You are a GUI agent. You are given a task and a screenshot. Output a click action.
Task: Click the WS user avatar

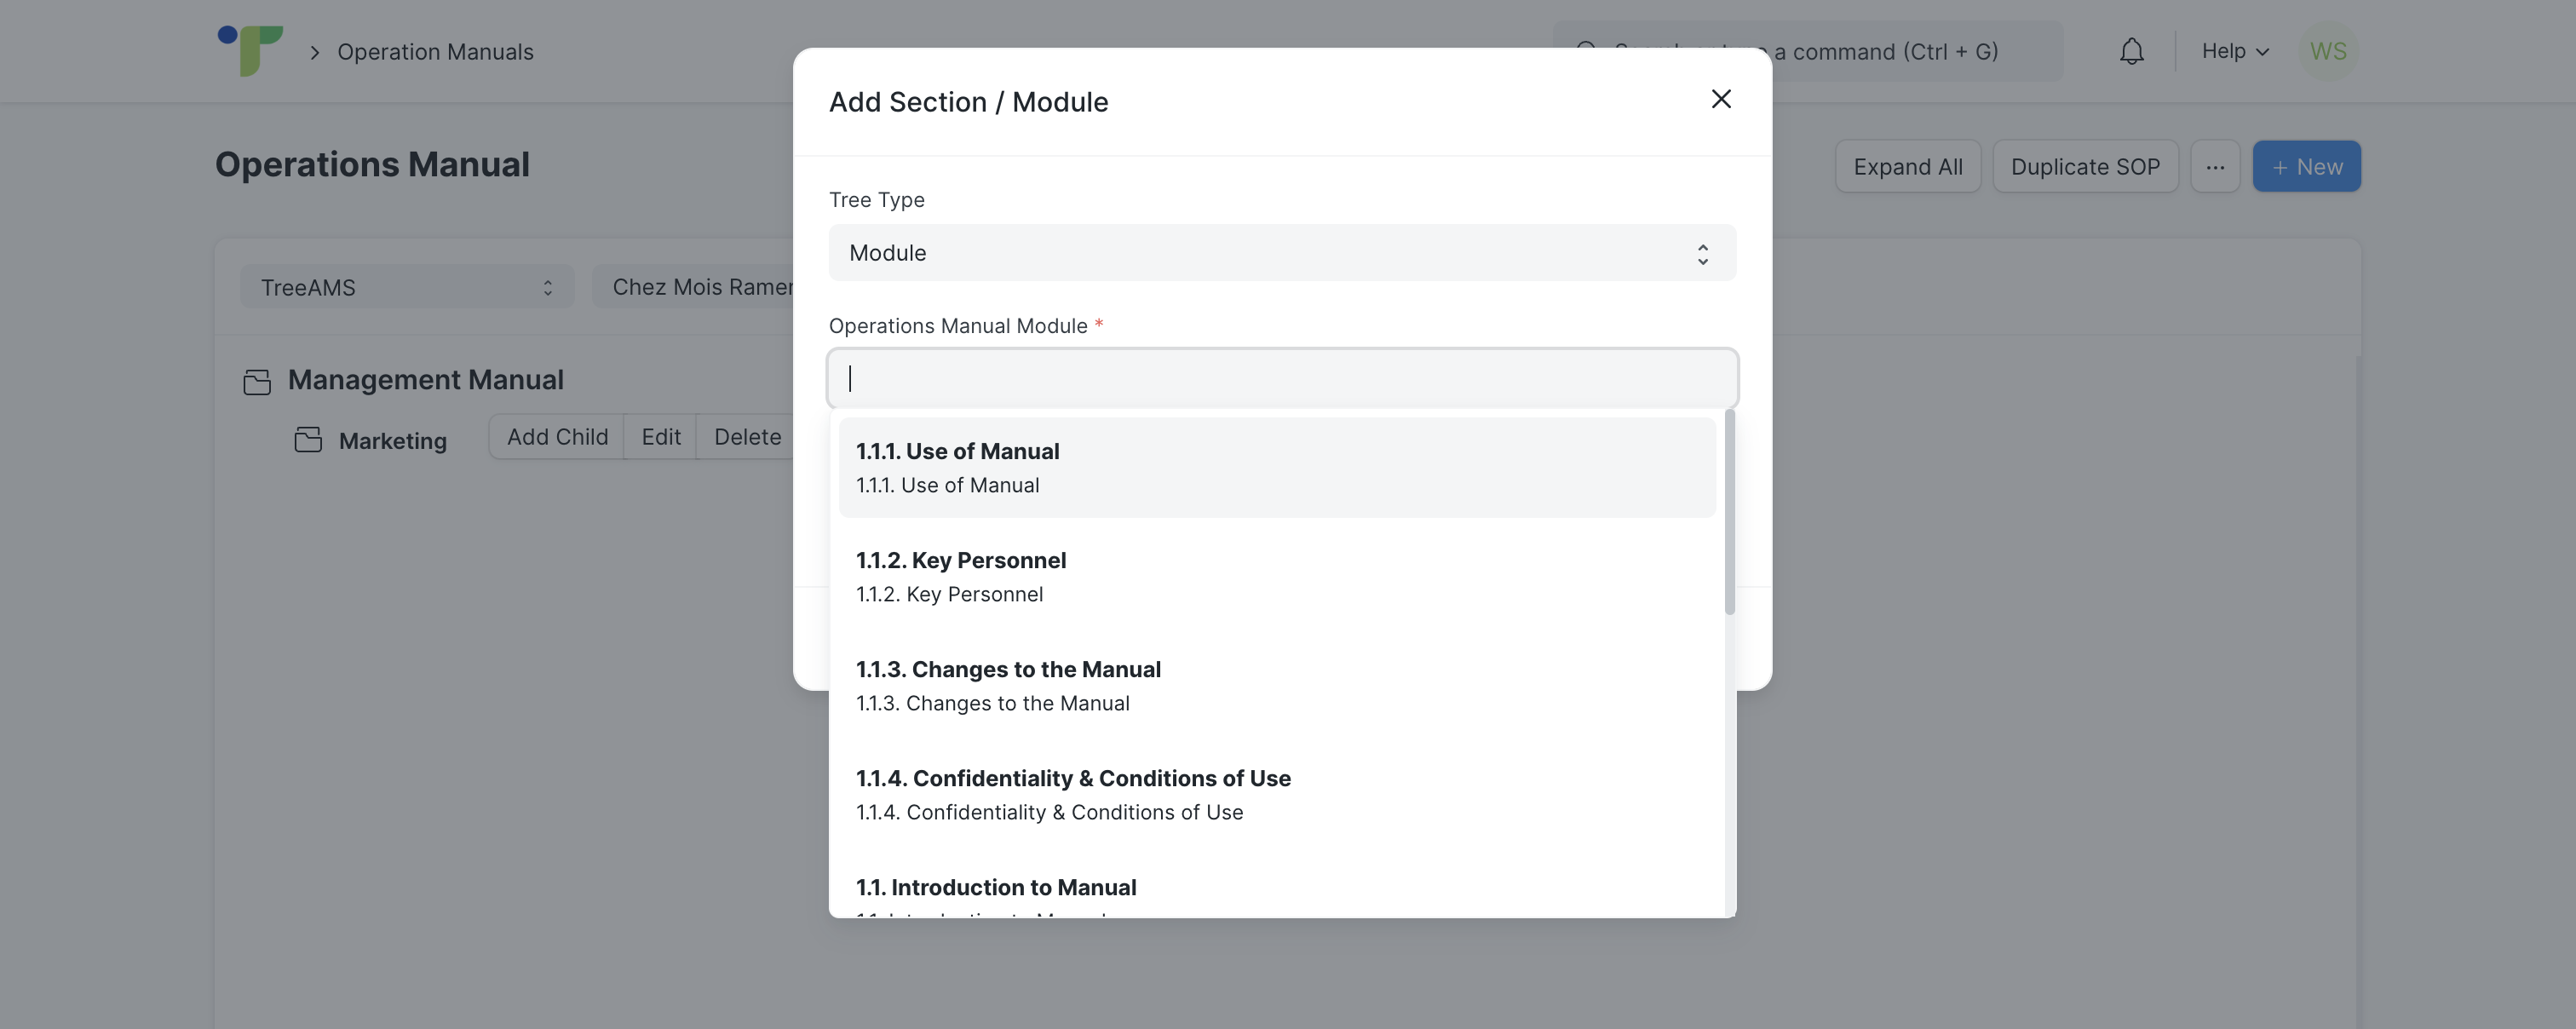pyautogui.click(x=2327, y=51)
